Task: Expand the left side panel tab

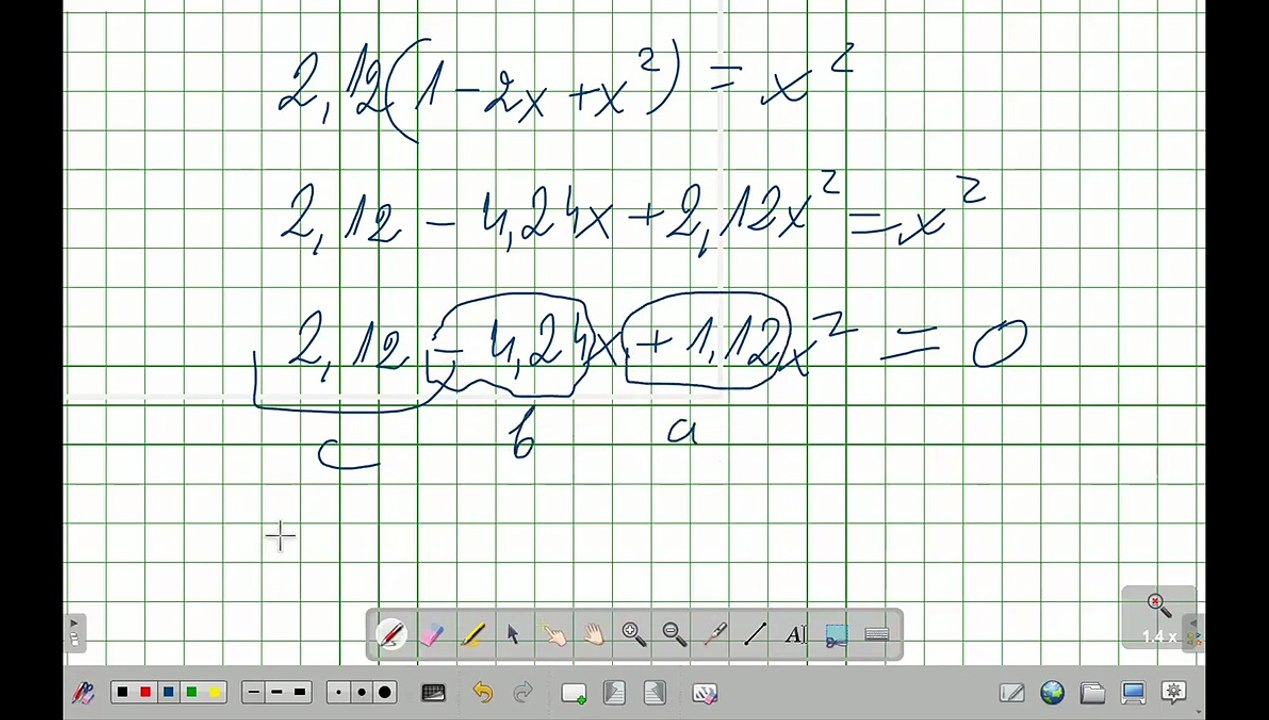Action: tap(74, 632)
